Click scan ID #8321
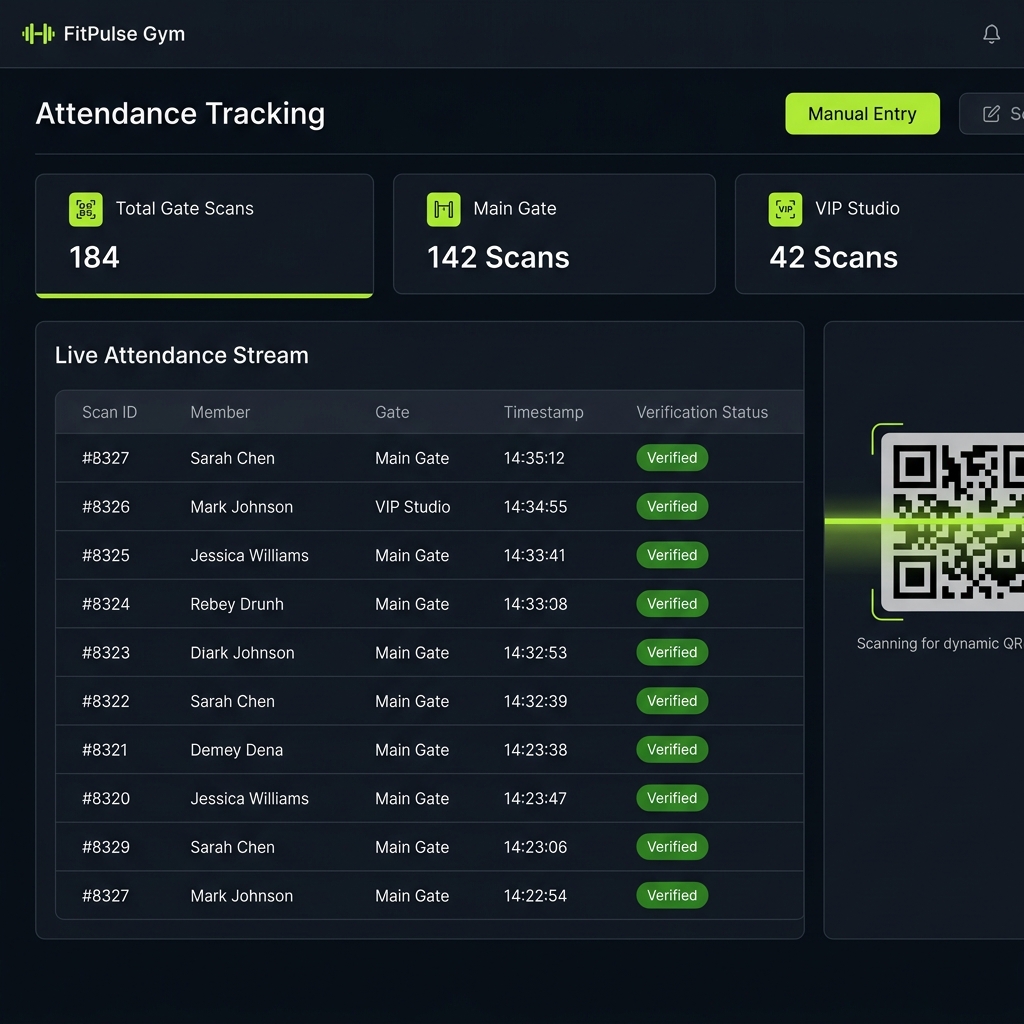Viewport: 1024px width, 1024px height. (x=104, y=750)
